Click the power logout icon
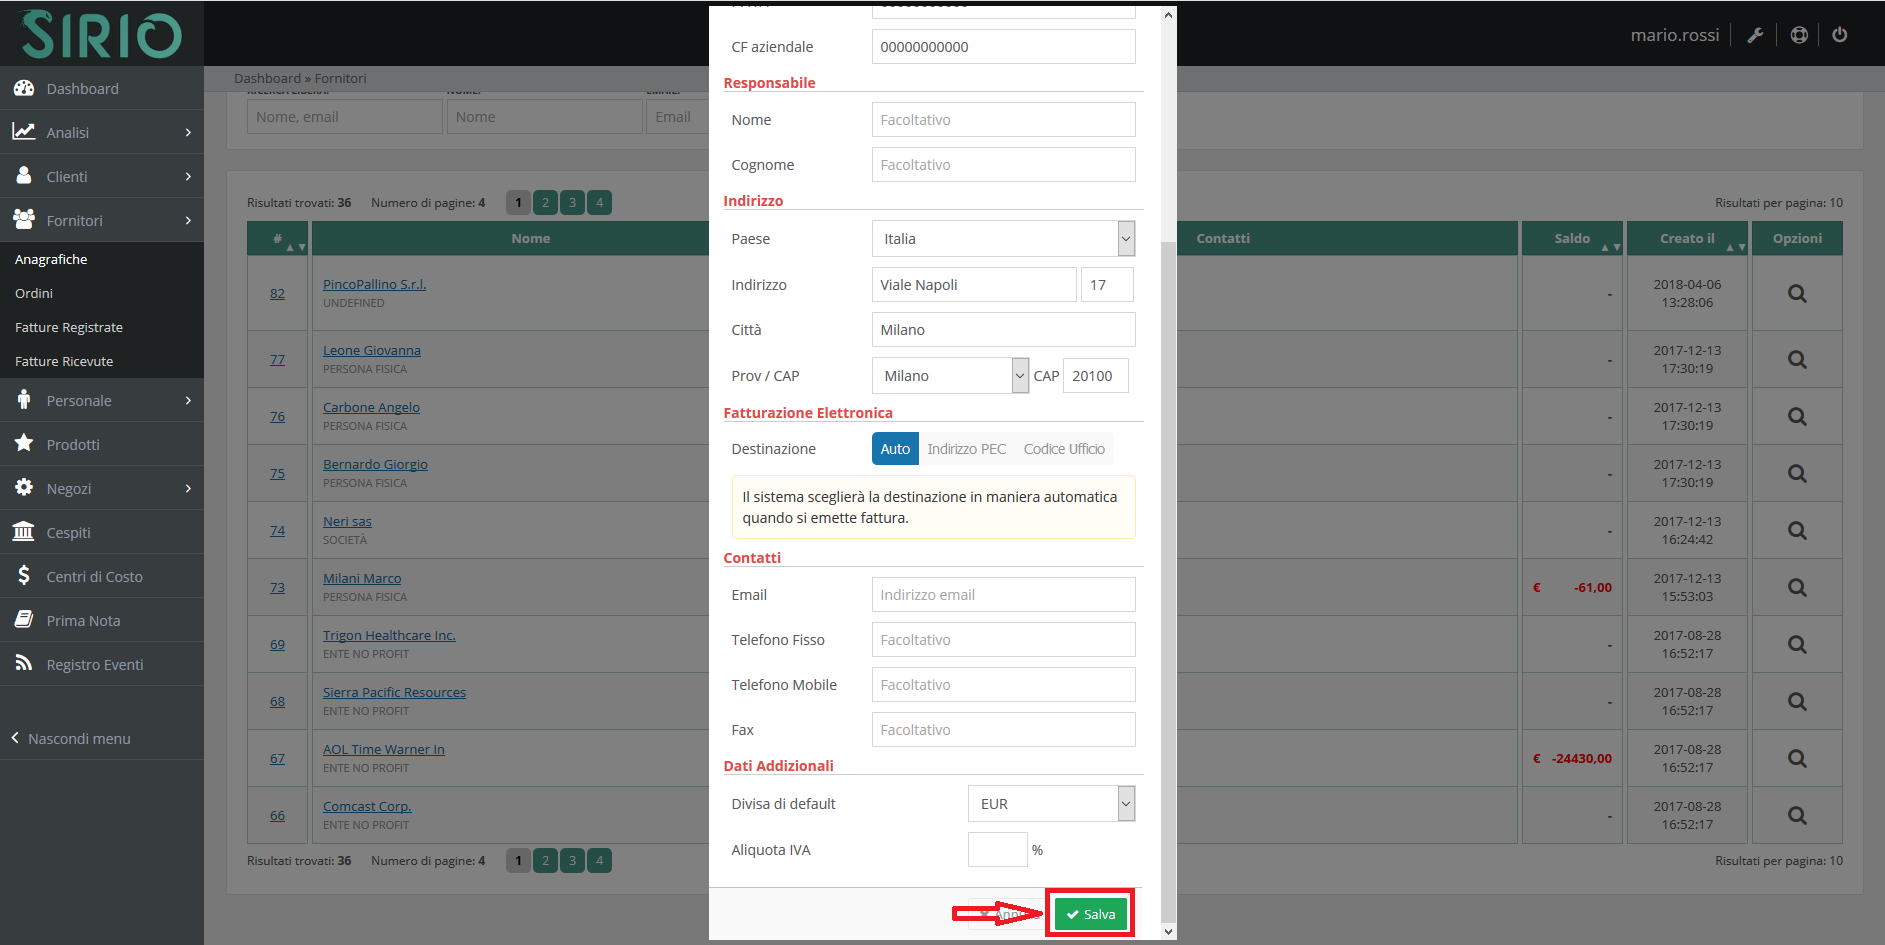Screen dimensions: 1885x945 click(x=1839, y=35)
